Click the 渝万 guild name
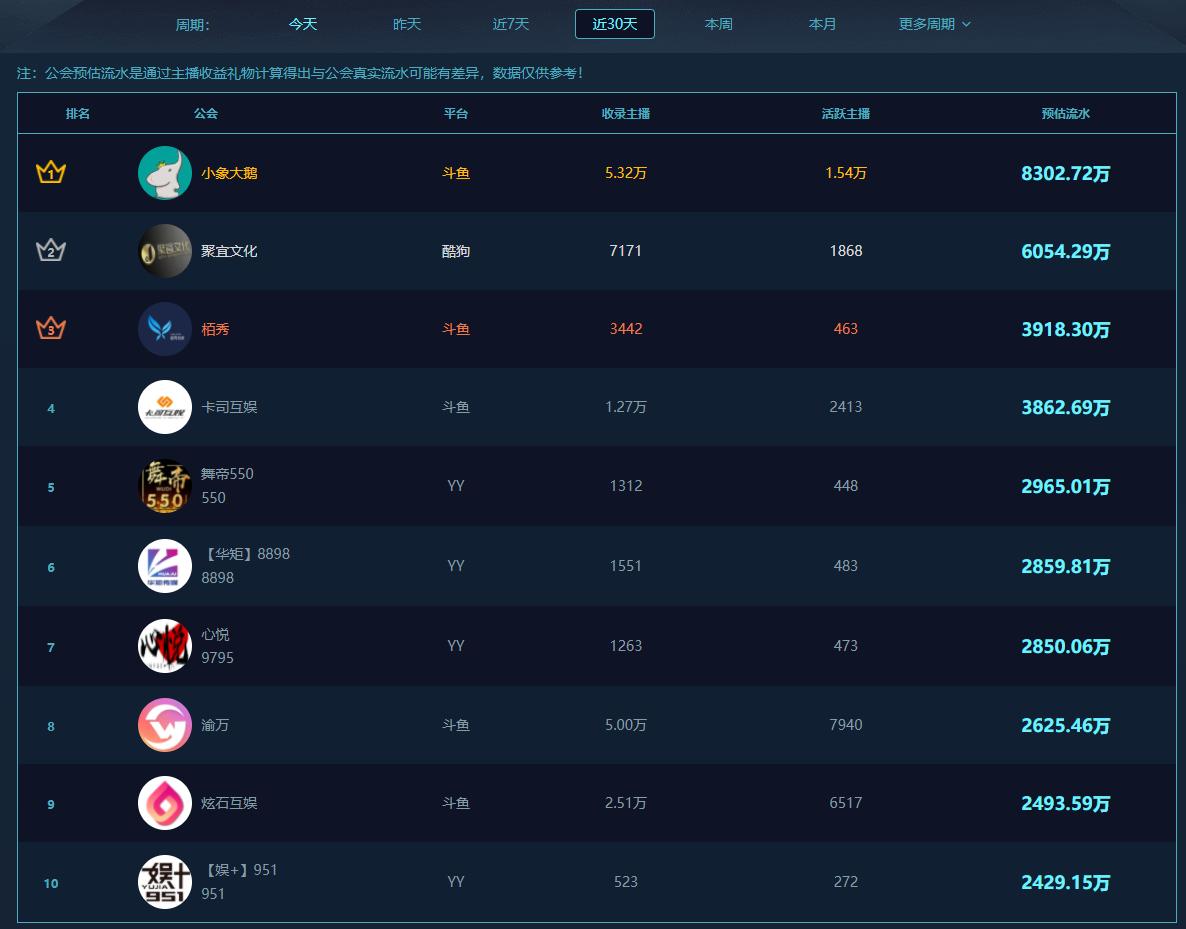 pos(216,725)
